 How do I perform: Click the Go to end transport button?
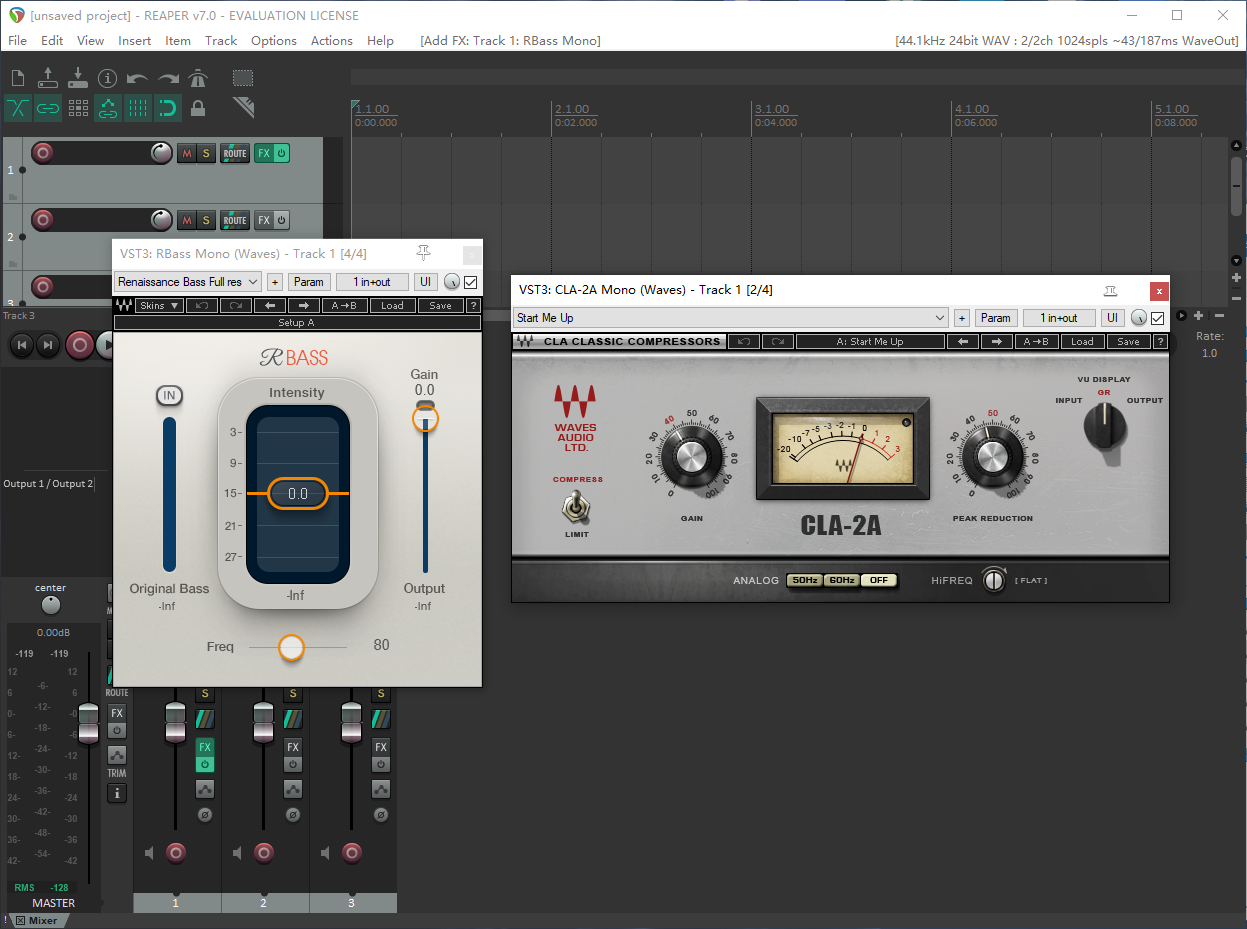pos(47,345)
